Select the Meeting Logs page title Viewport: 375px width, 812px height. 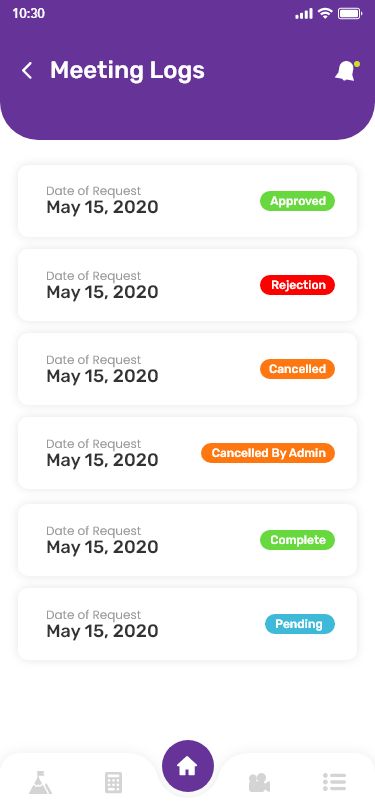tap(127, 70)
